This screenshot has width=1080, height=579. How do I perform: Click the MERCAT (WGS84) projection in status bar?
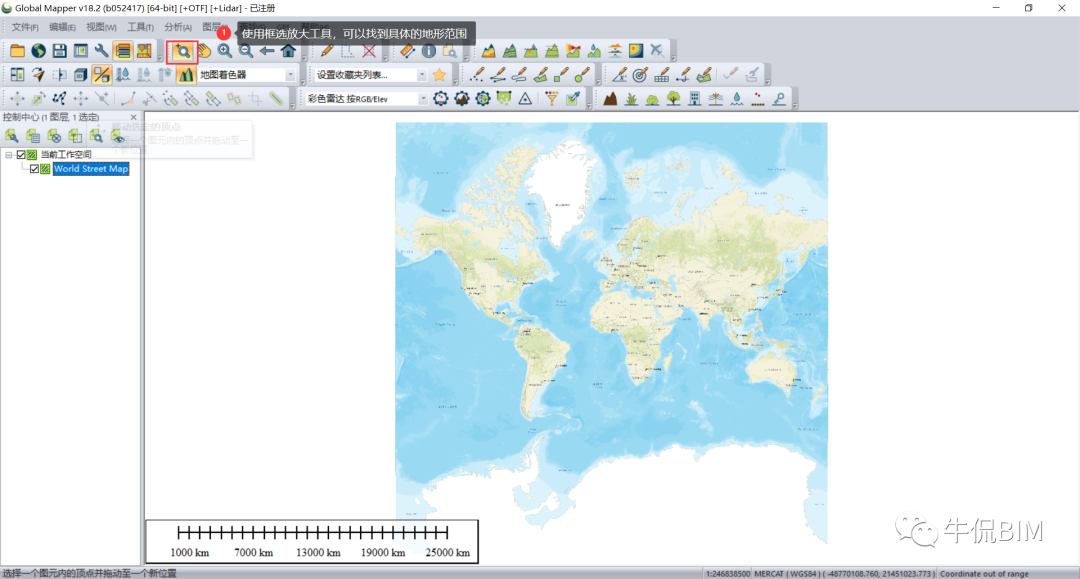tap(786, 573)
